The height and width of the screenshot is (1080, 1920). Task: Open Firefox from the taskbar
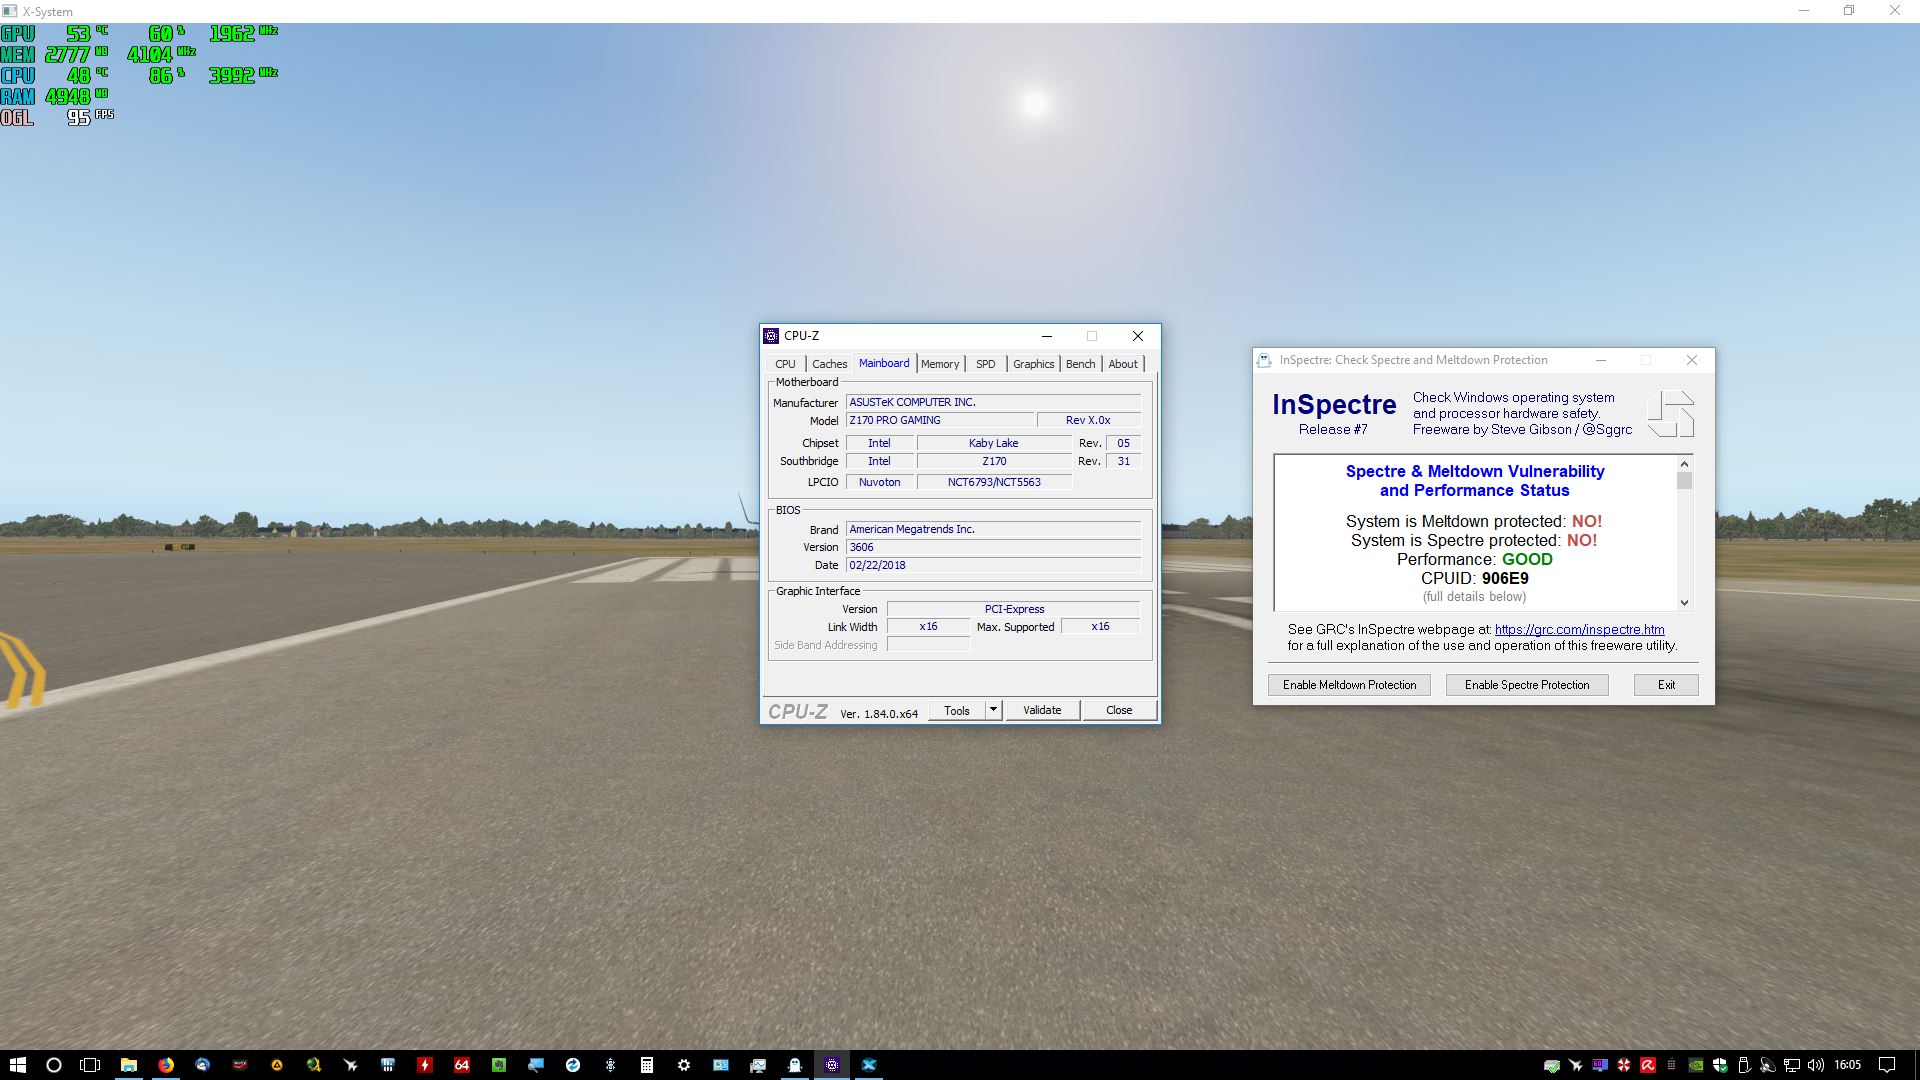coord(165,1065)
